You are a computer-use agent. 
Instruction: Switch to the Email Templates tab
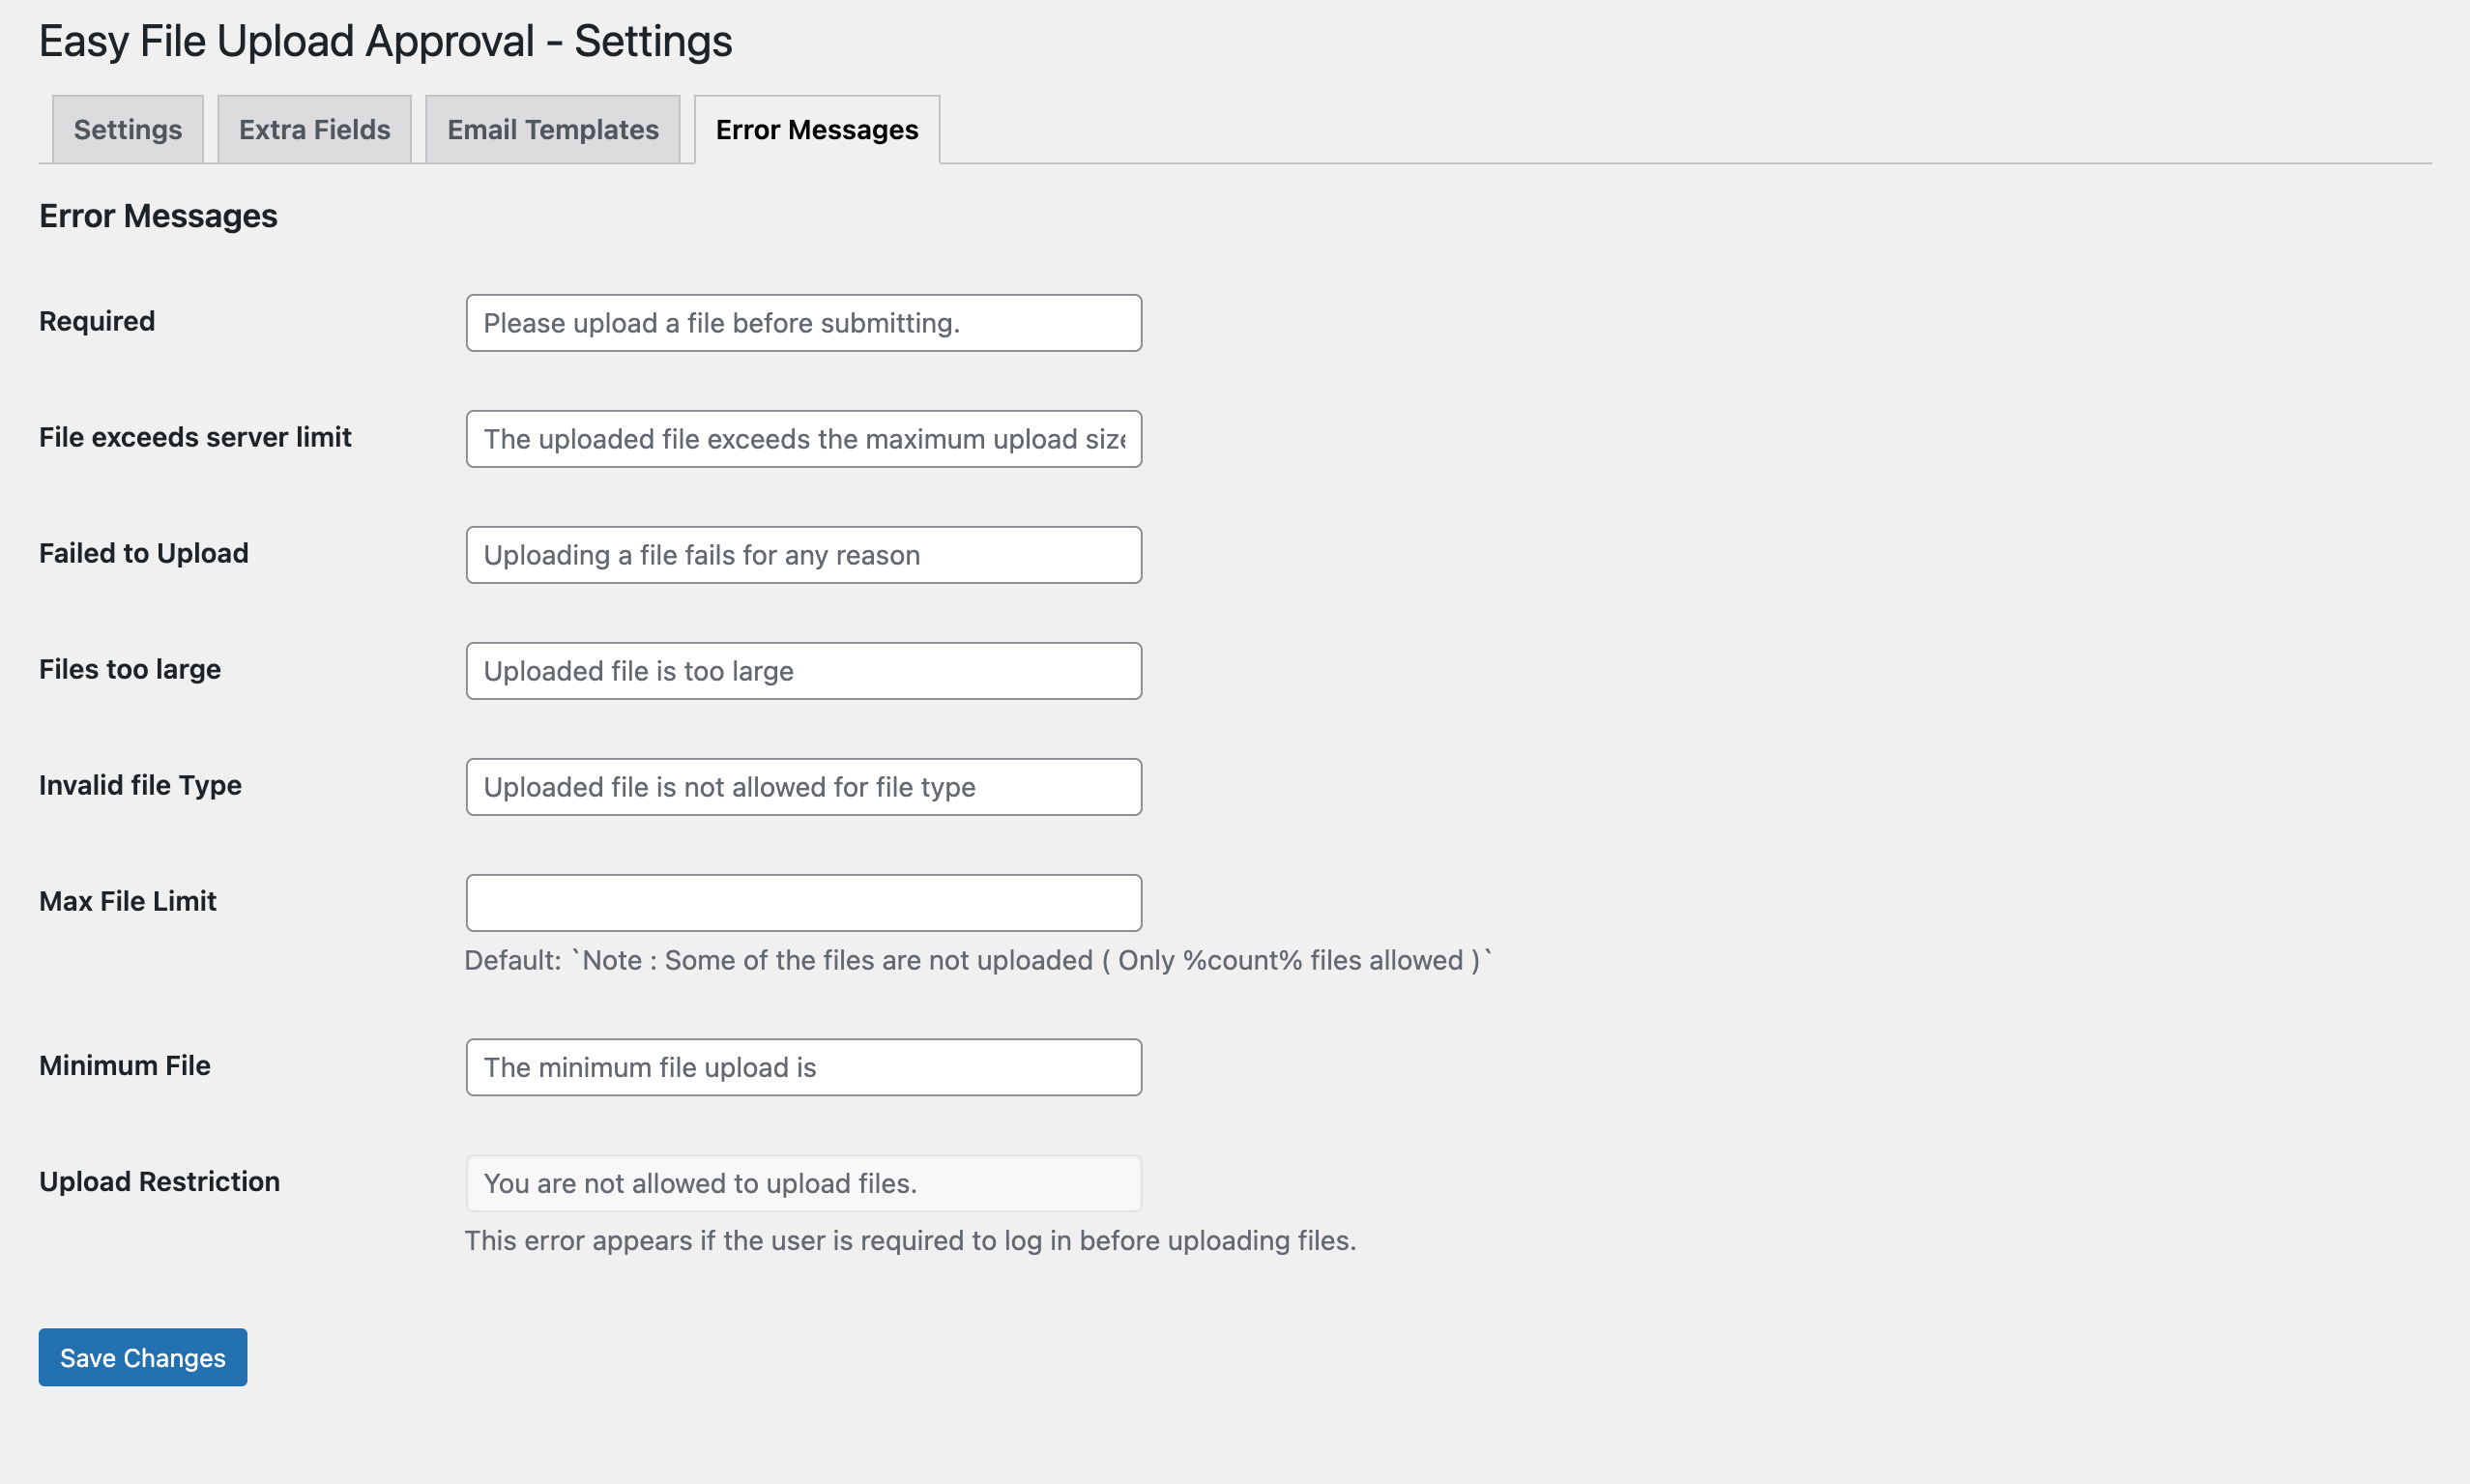pos(551,128)
